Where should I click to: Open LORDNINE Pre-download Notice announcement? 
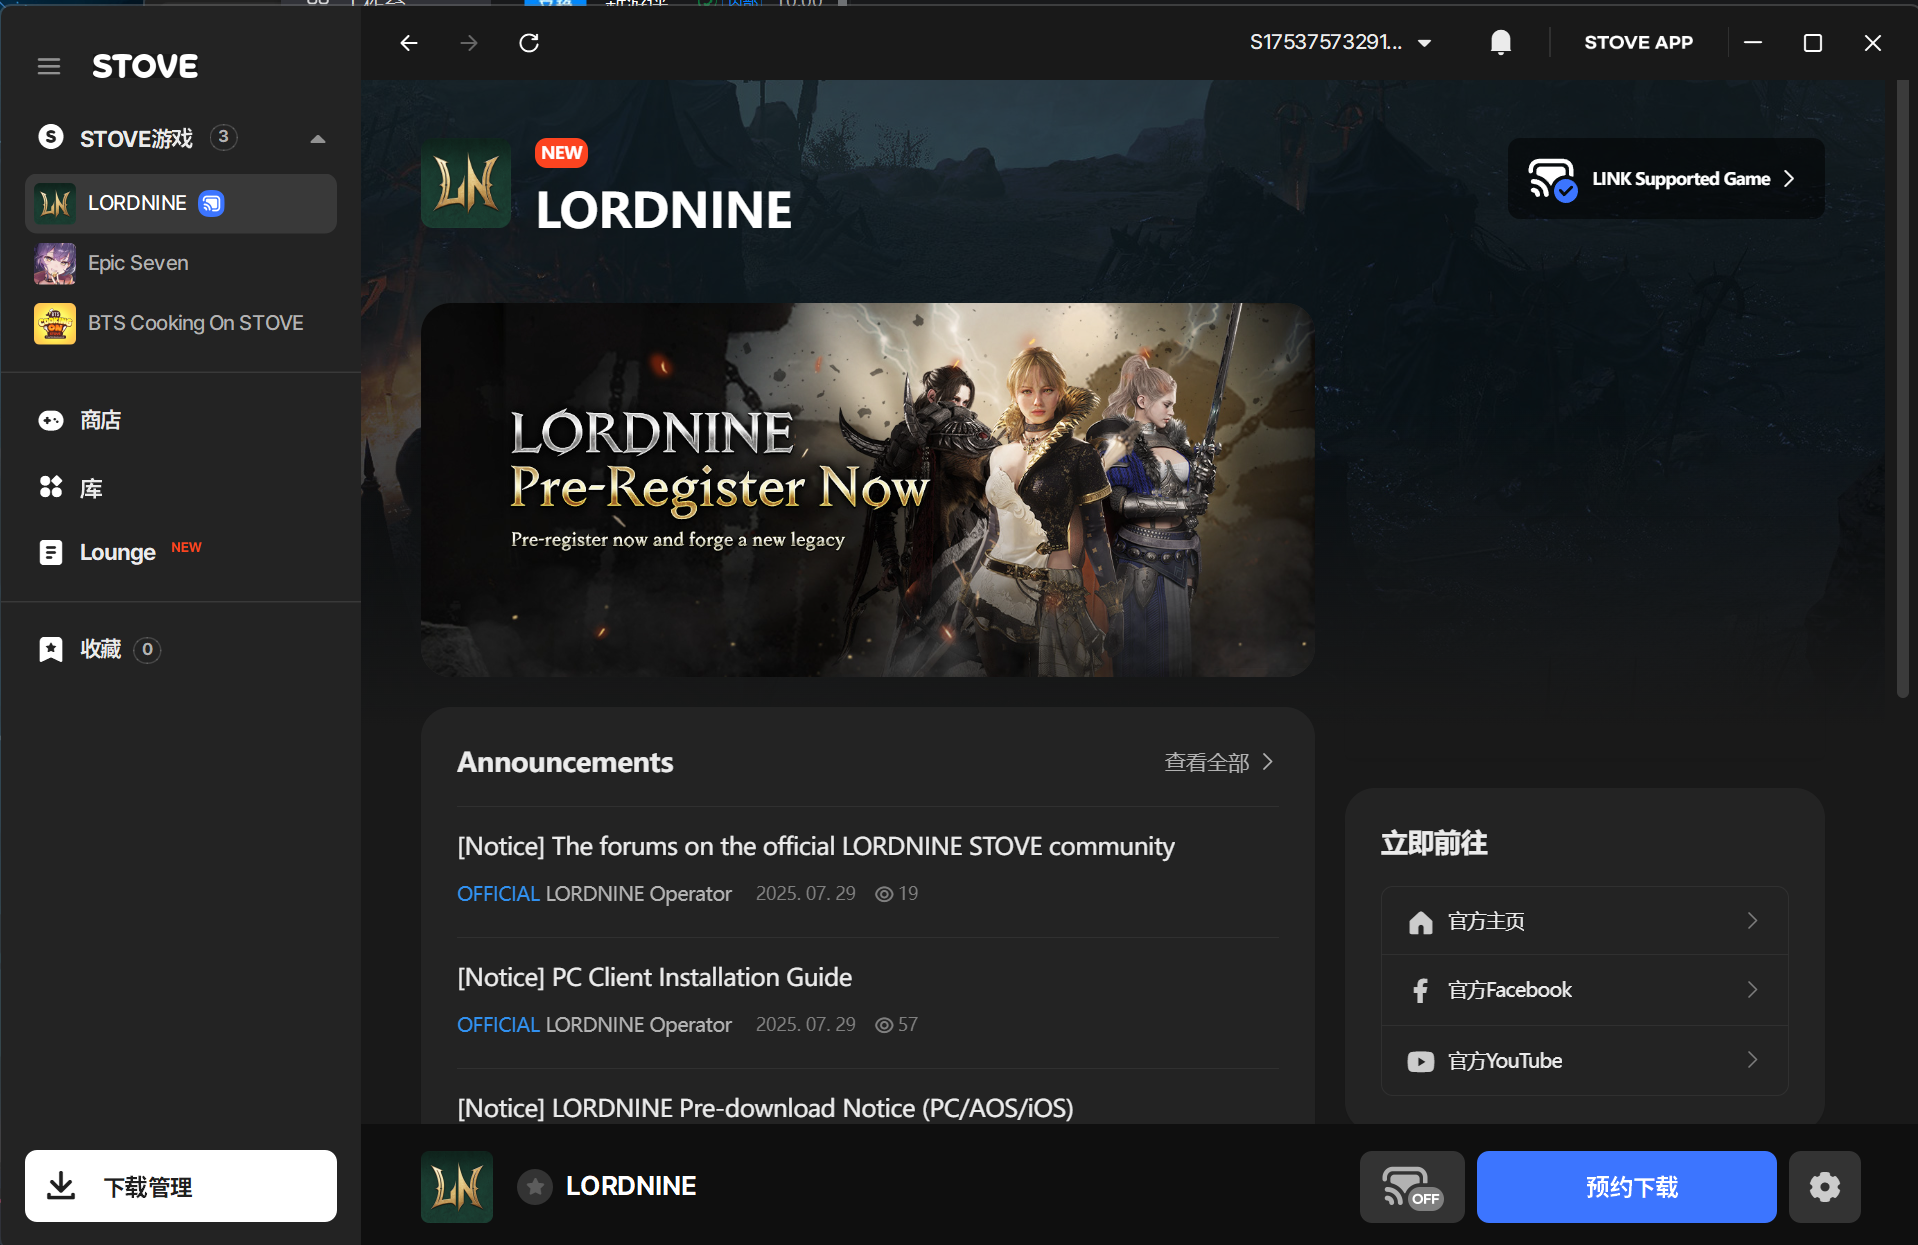tap(765, 1108)
